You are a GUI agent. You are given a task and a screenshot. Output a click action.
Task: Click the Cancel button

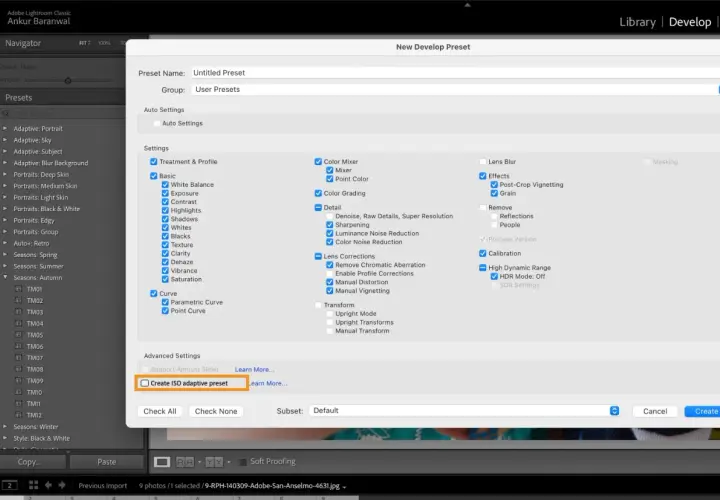coord(655,411)
